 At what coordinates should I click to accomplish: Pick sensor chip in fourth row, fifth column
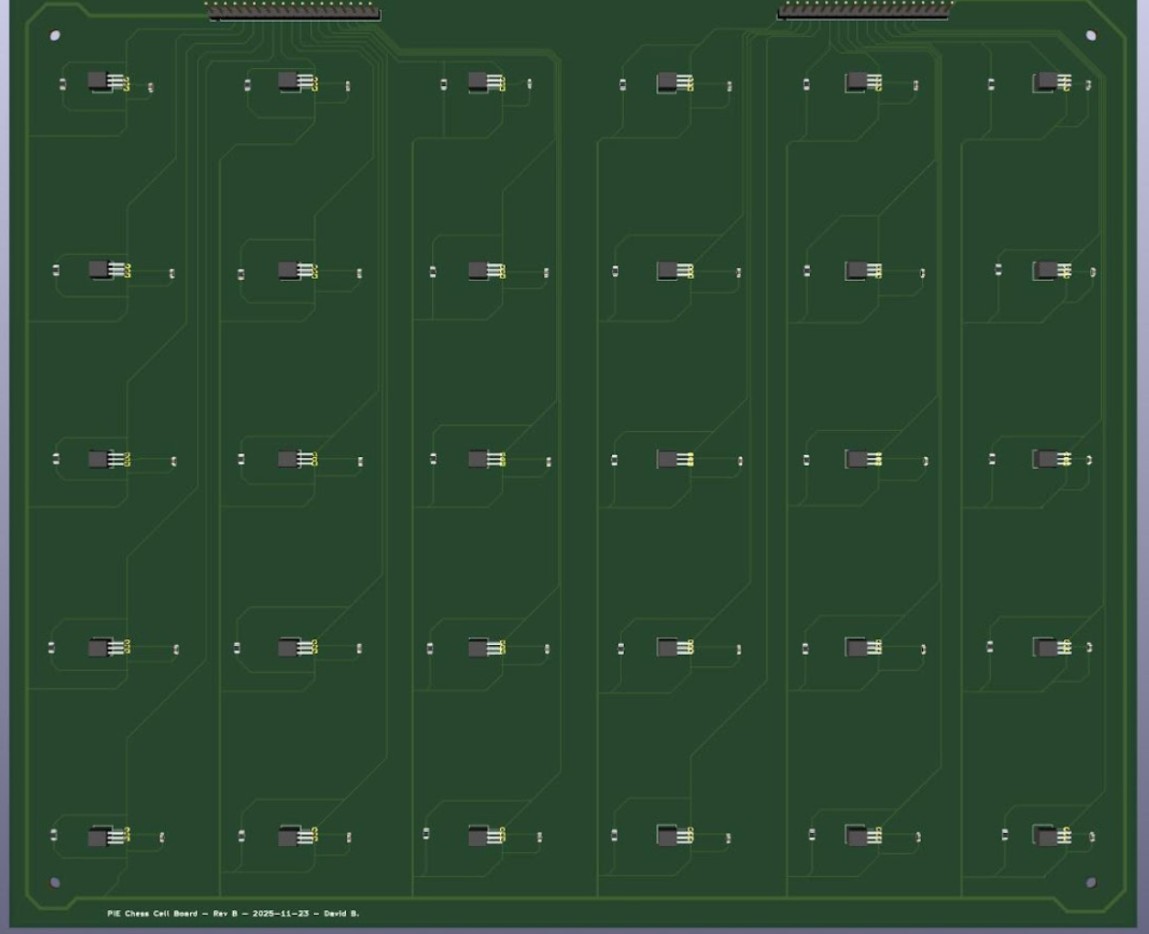[857, 647]
